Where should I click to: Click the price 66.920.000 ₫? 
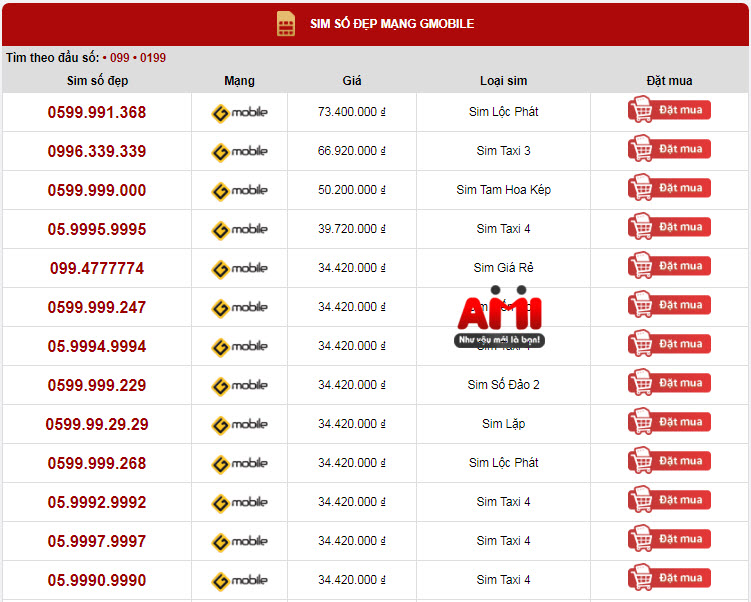[352, 151]
